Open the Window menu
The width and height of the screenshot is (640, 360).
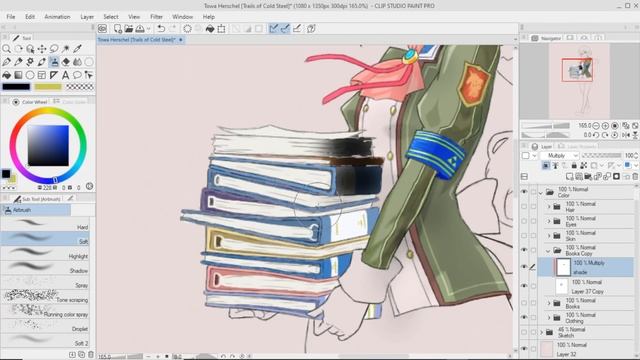tap(182, 17)
